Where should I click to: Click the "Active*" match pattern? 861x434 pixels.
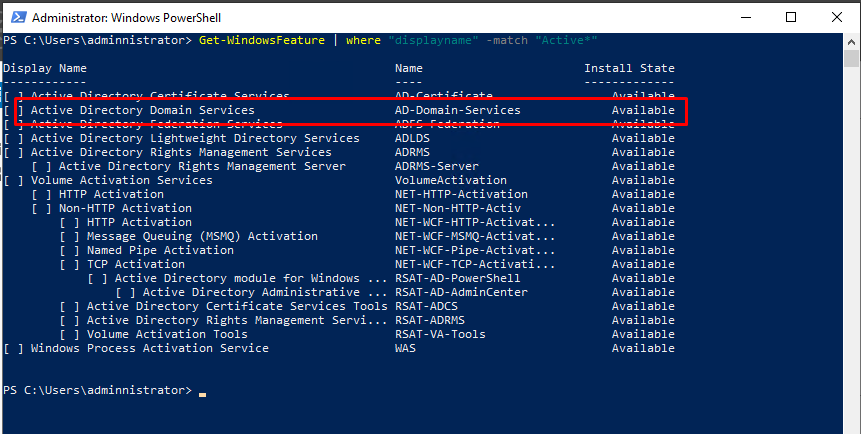tap(566, 40)
